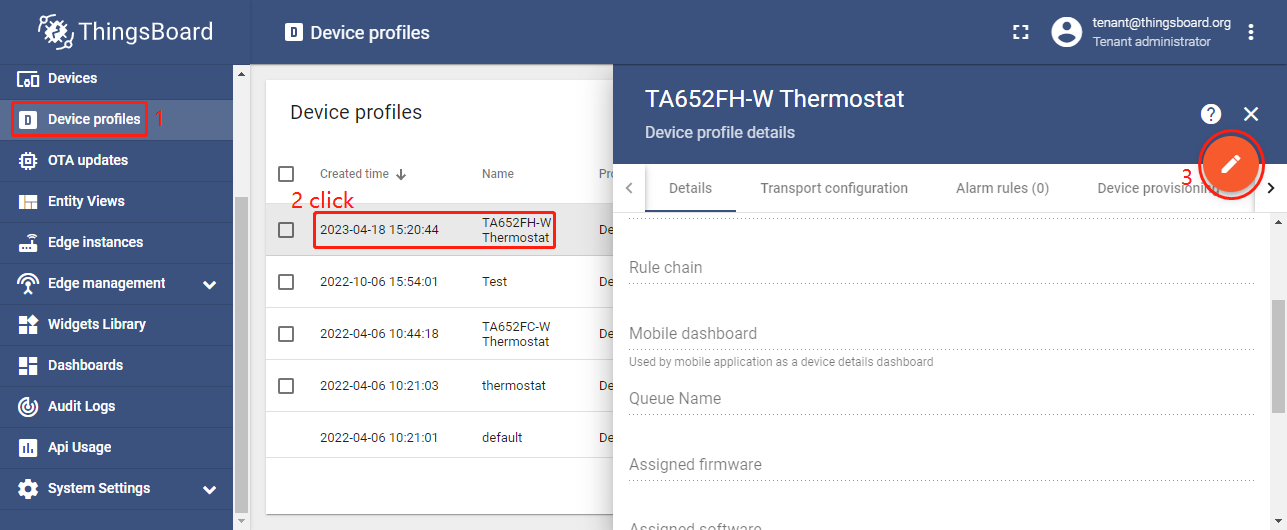The image size is (1287, 530).
Task: Click the System Settings gear icon
Action: [x=28, y=488]
